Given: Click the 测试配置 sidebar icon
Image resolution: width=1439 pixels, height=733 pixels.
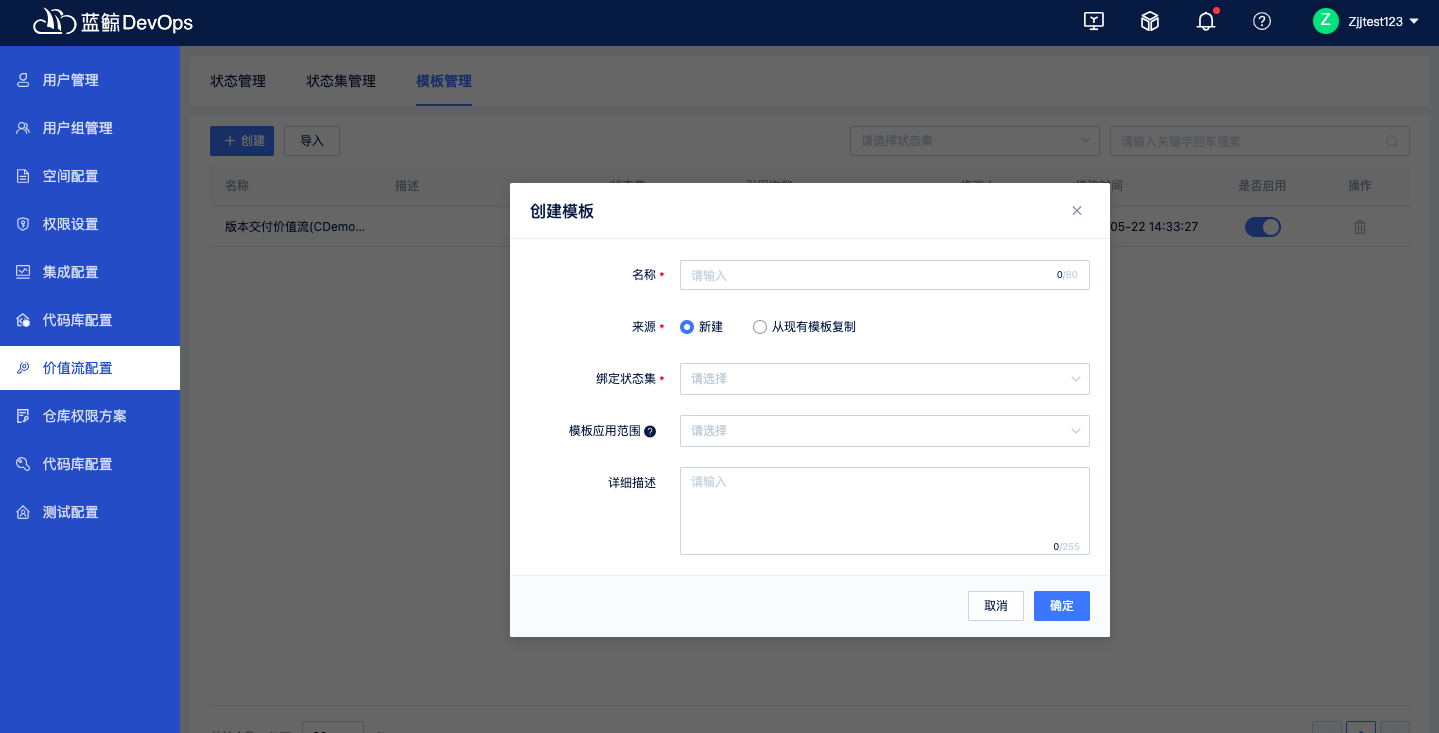Looking at the screenshot, I should [x=23, y=512].
